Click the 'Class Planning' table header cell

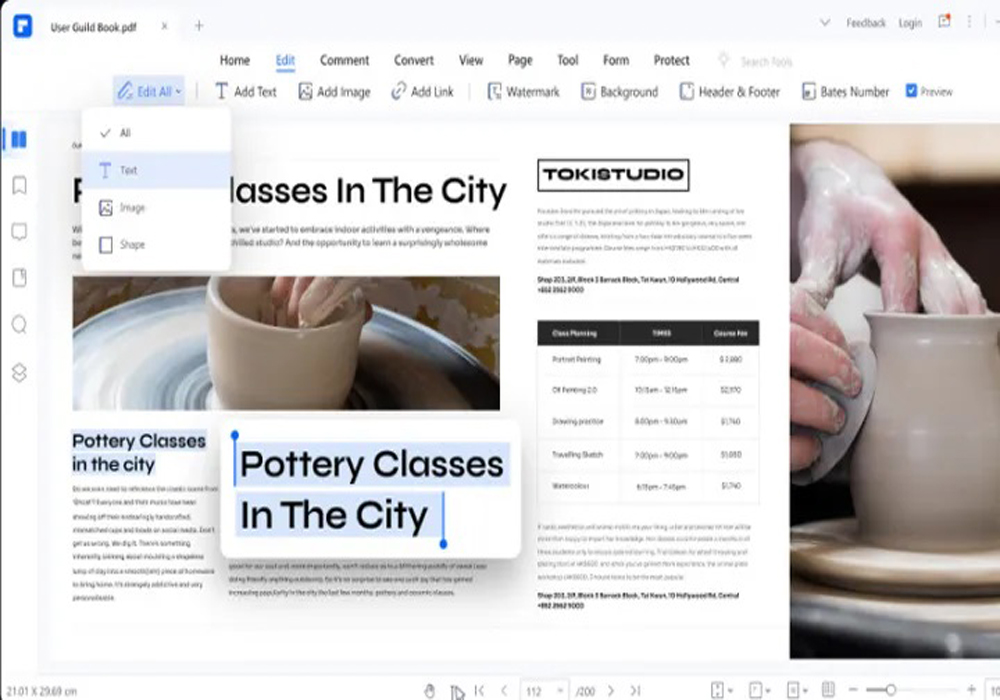(x=575, y=333)
